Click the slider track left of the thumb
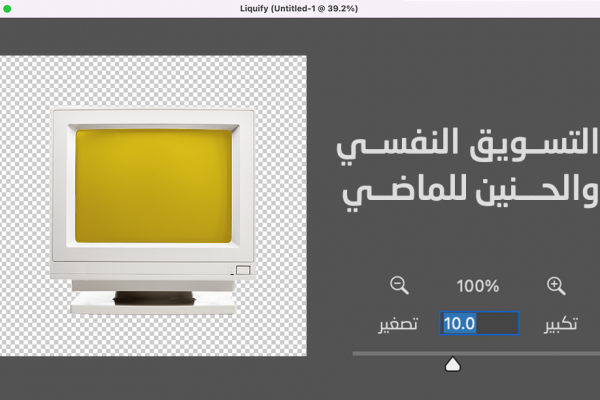Screen dimensions: 600x400 pos(400,353)
